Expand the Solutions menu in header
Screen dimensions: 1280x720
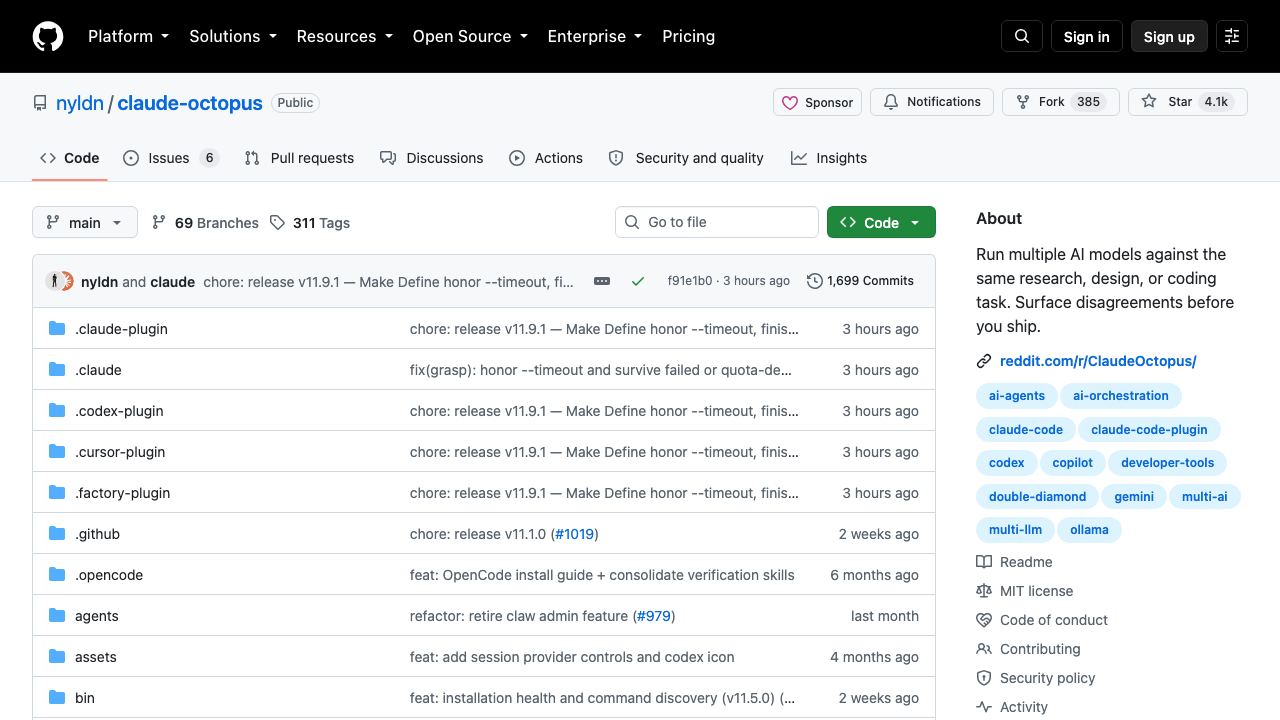tap(232, 36)
